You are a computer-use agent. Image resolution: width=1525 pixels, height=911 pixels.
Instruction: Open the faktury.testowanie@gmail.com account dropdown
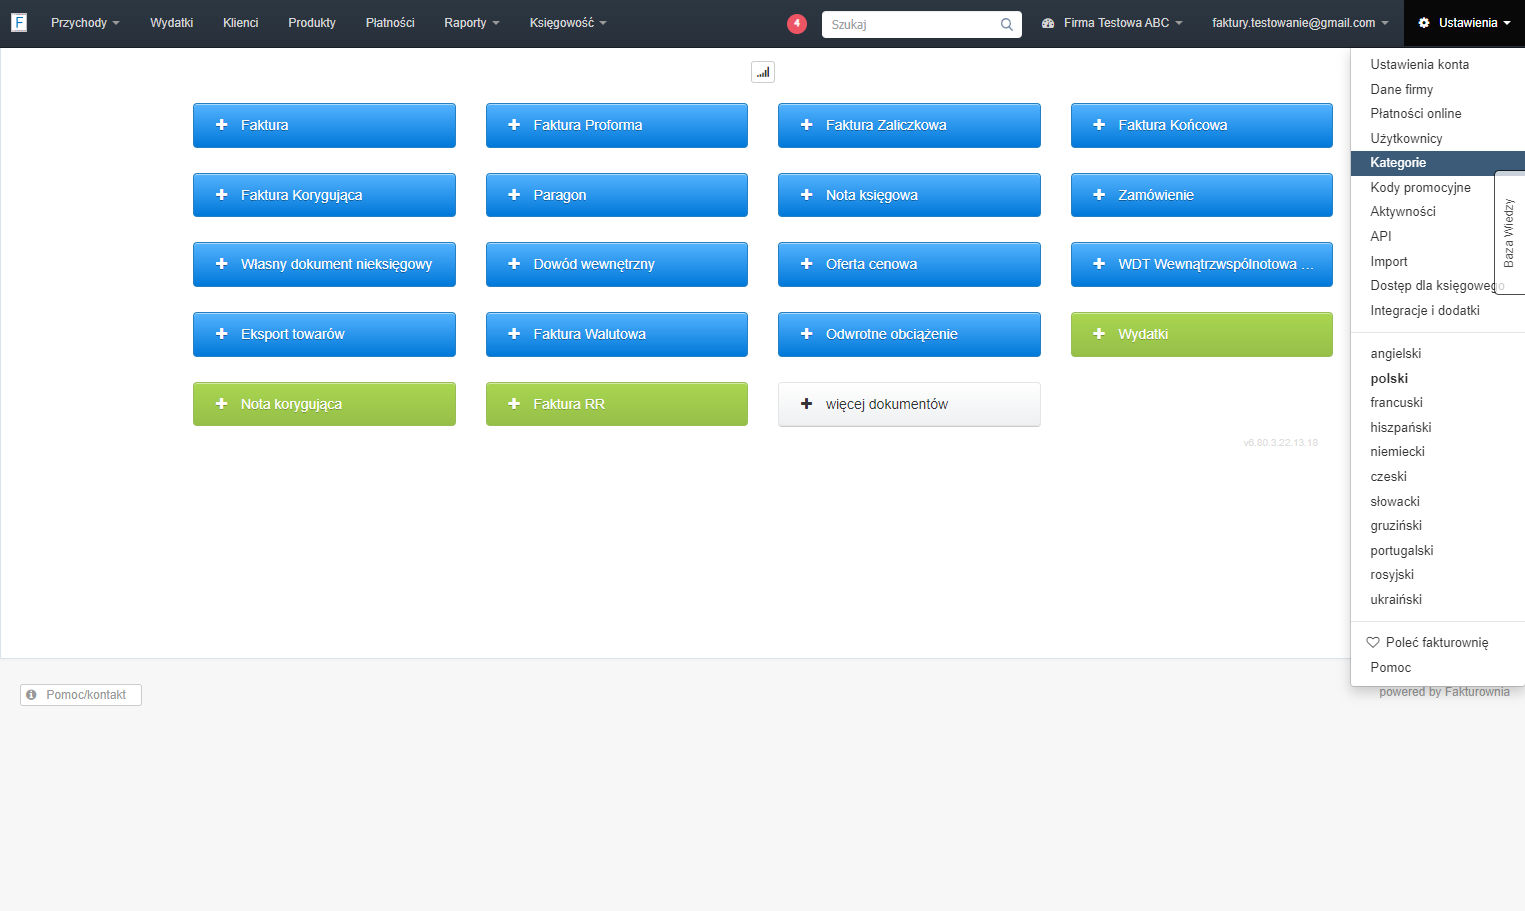(x=1300, y=23)
